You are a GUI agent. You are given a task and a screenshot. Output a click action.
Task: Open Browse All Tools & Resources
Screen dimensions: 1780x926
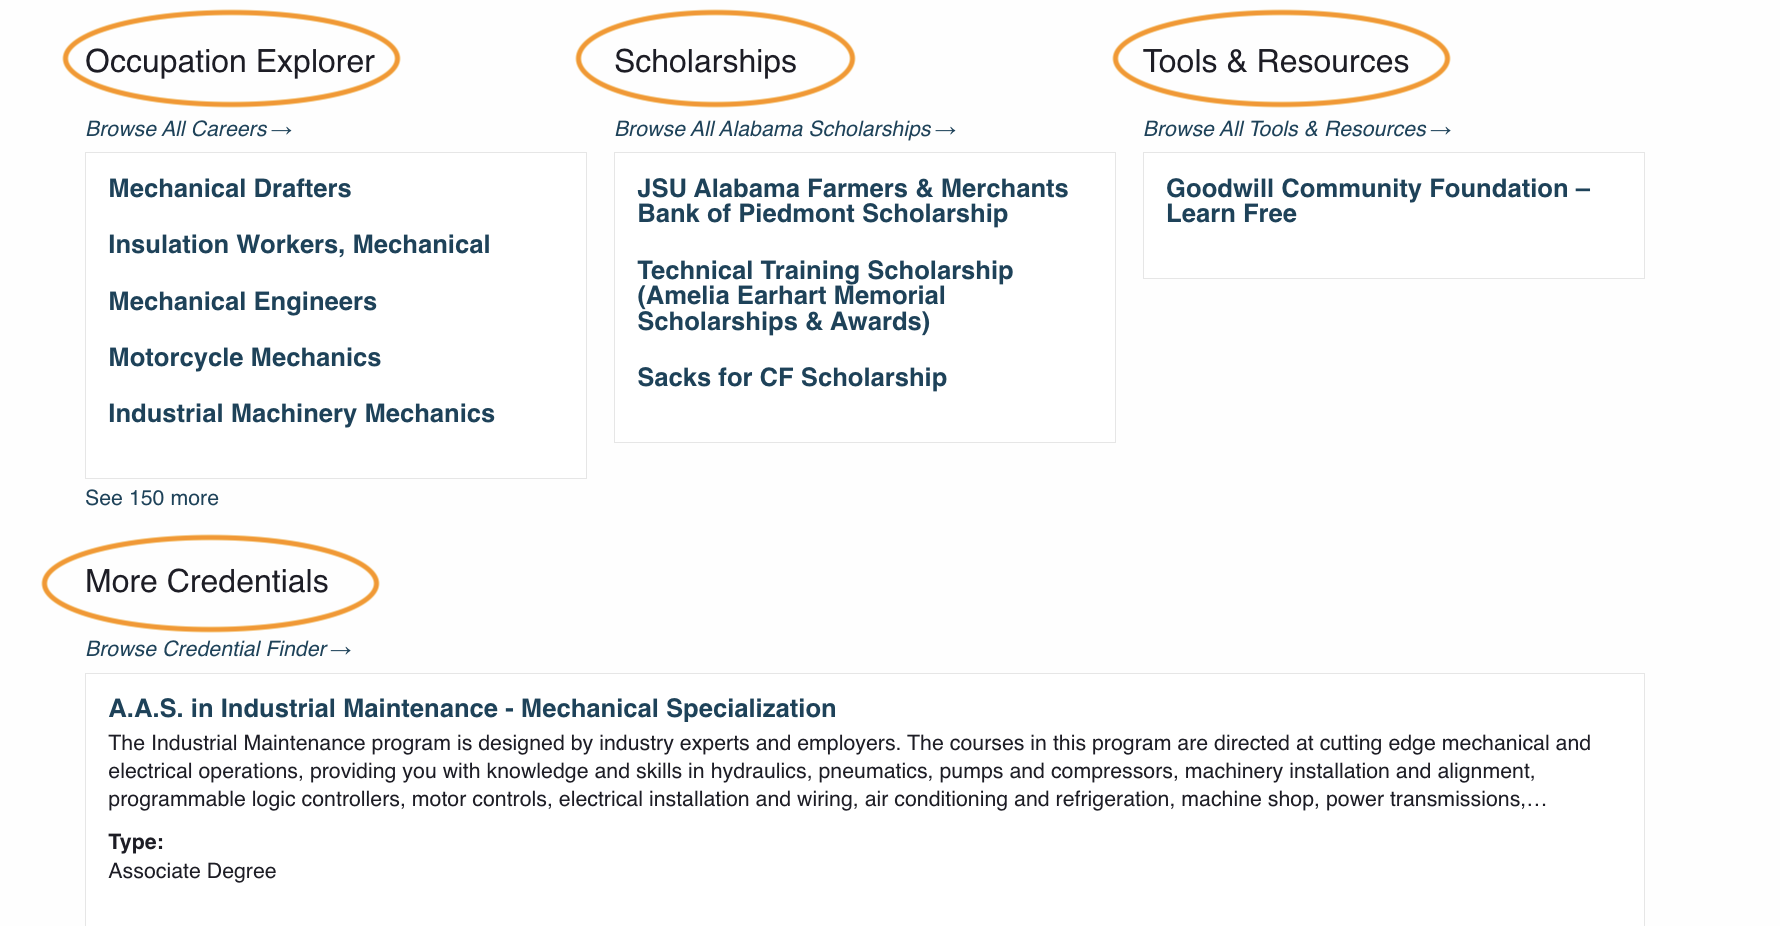(1296, 130)
